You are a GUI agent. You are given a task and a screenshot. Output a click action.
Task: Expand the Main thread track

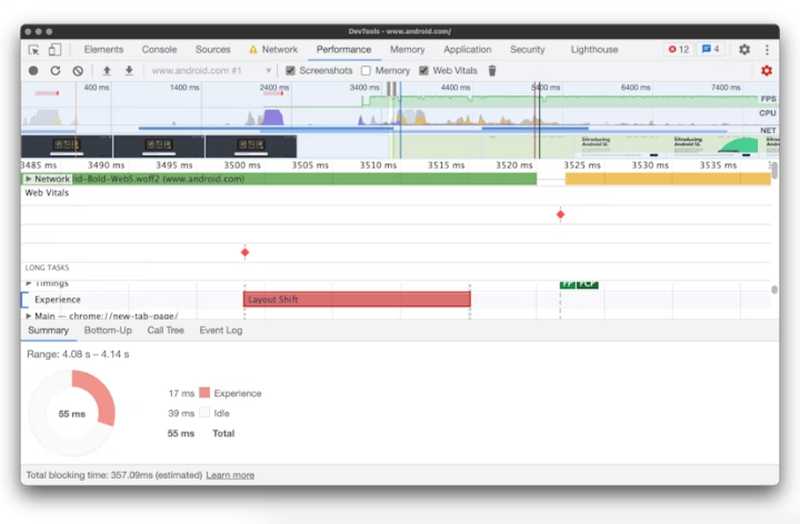coord(29,315)
